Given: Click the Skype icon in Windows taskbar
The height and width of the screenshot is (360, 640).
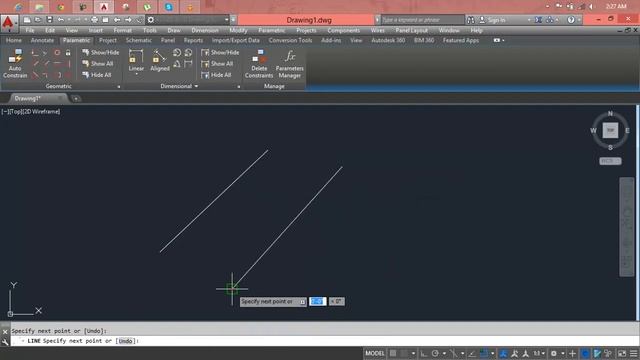Looking at the screenshot, I should [x=169, y=7].
